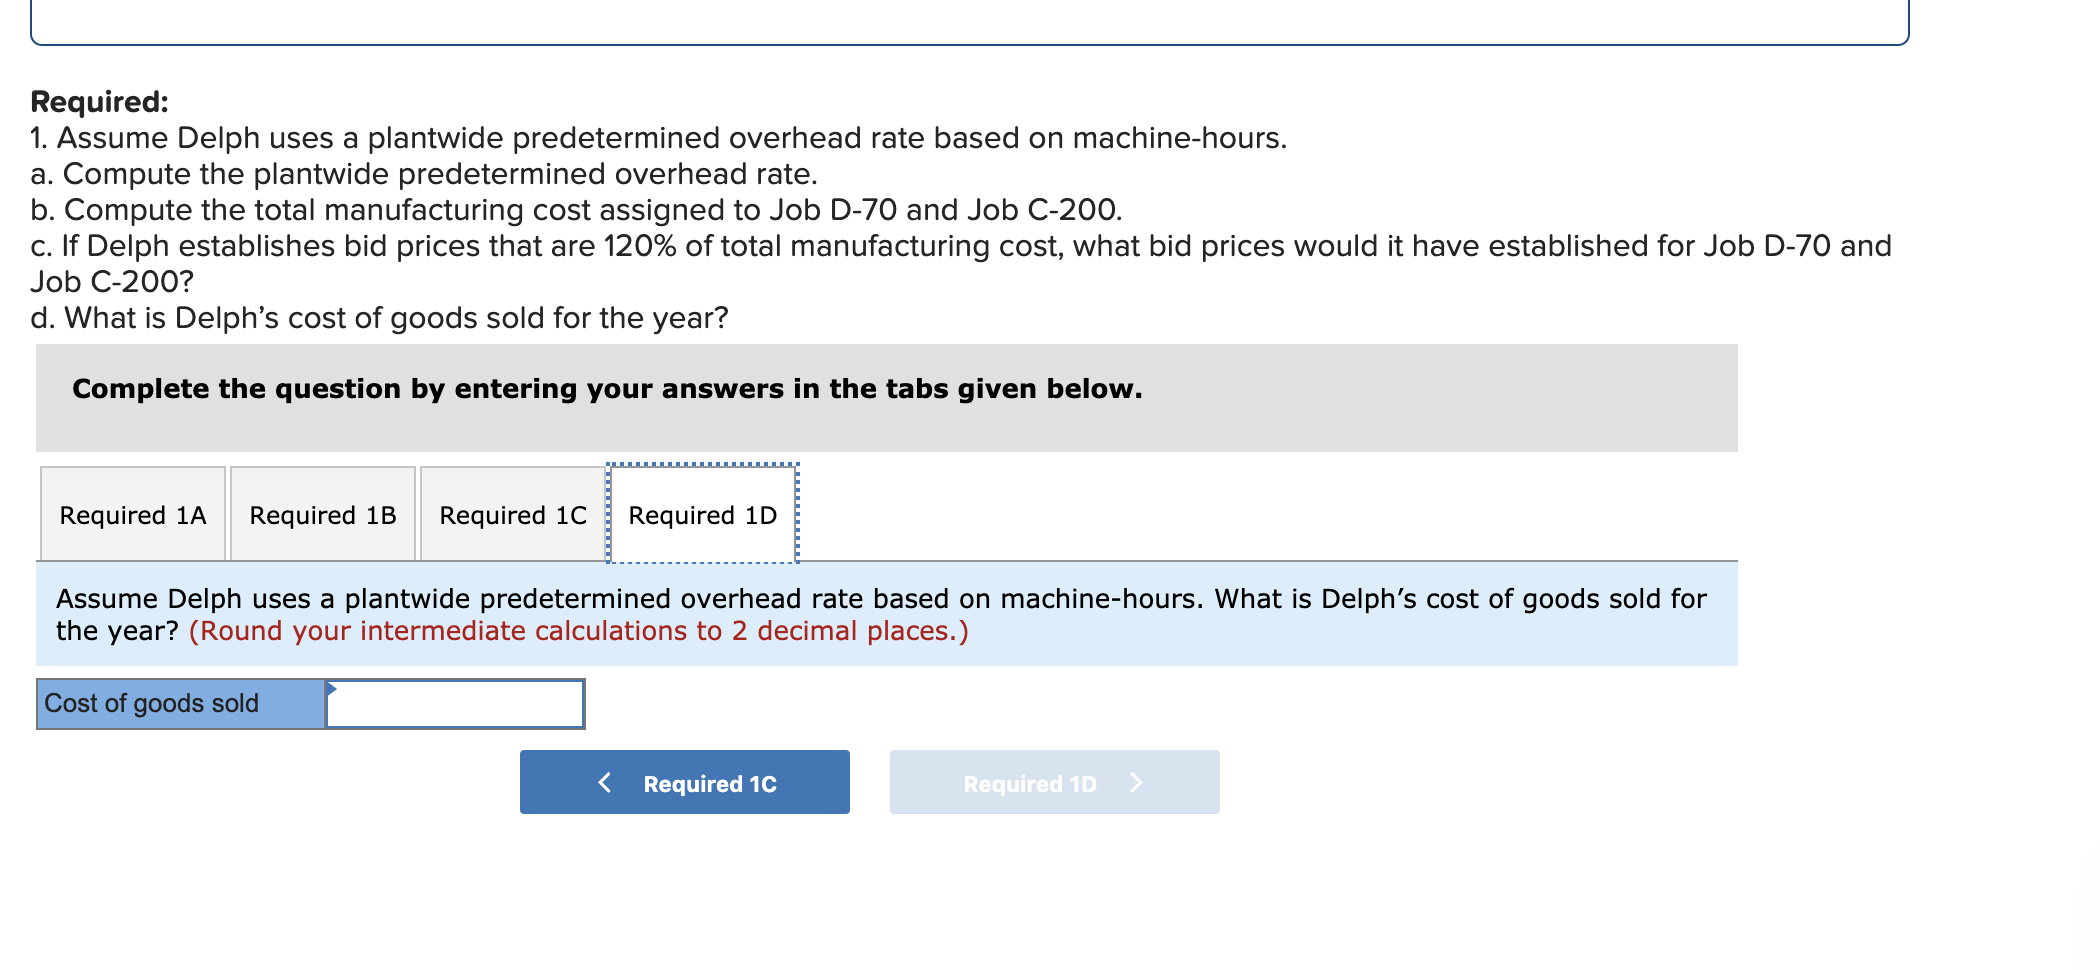Viewport: 2100px width, 970px height.
Task: Switch to the Required 1A tab
Action: pyautogui.click(x=131, y=514)
